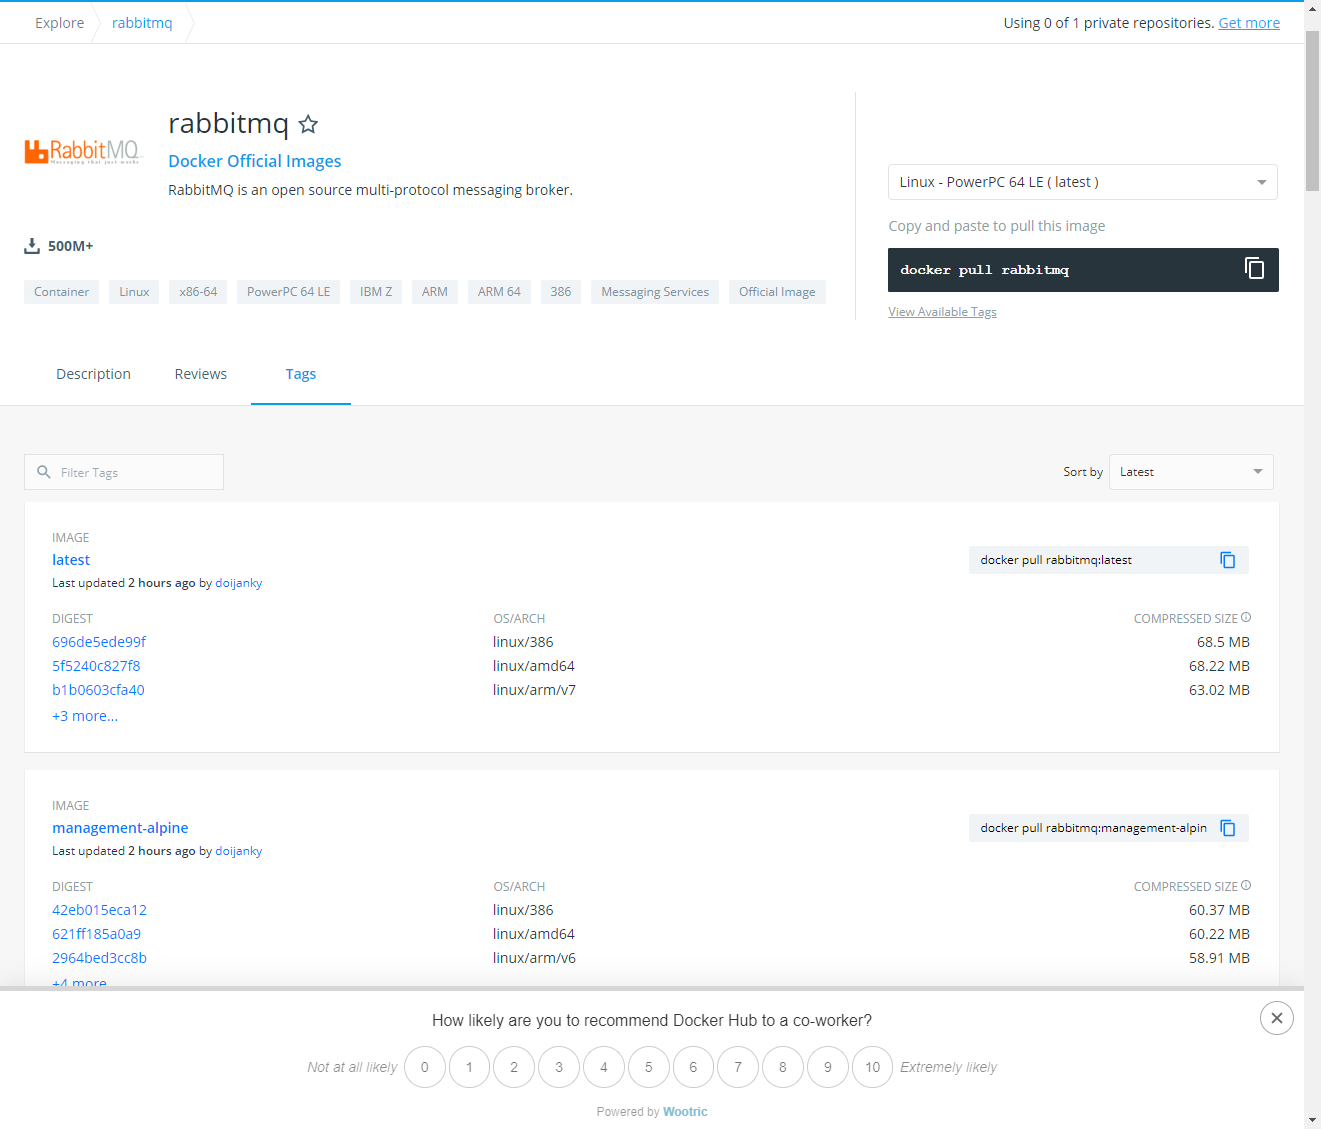Screen dimensions: 1321x1129
Task: Click the Linux category chip
Action: [x=134, y=292]
